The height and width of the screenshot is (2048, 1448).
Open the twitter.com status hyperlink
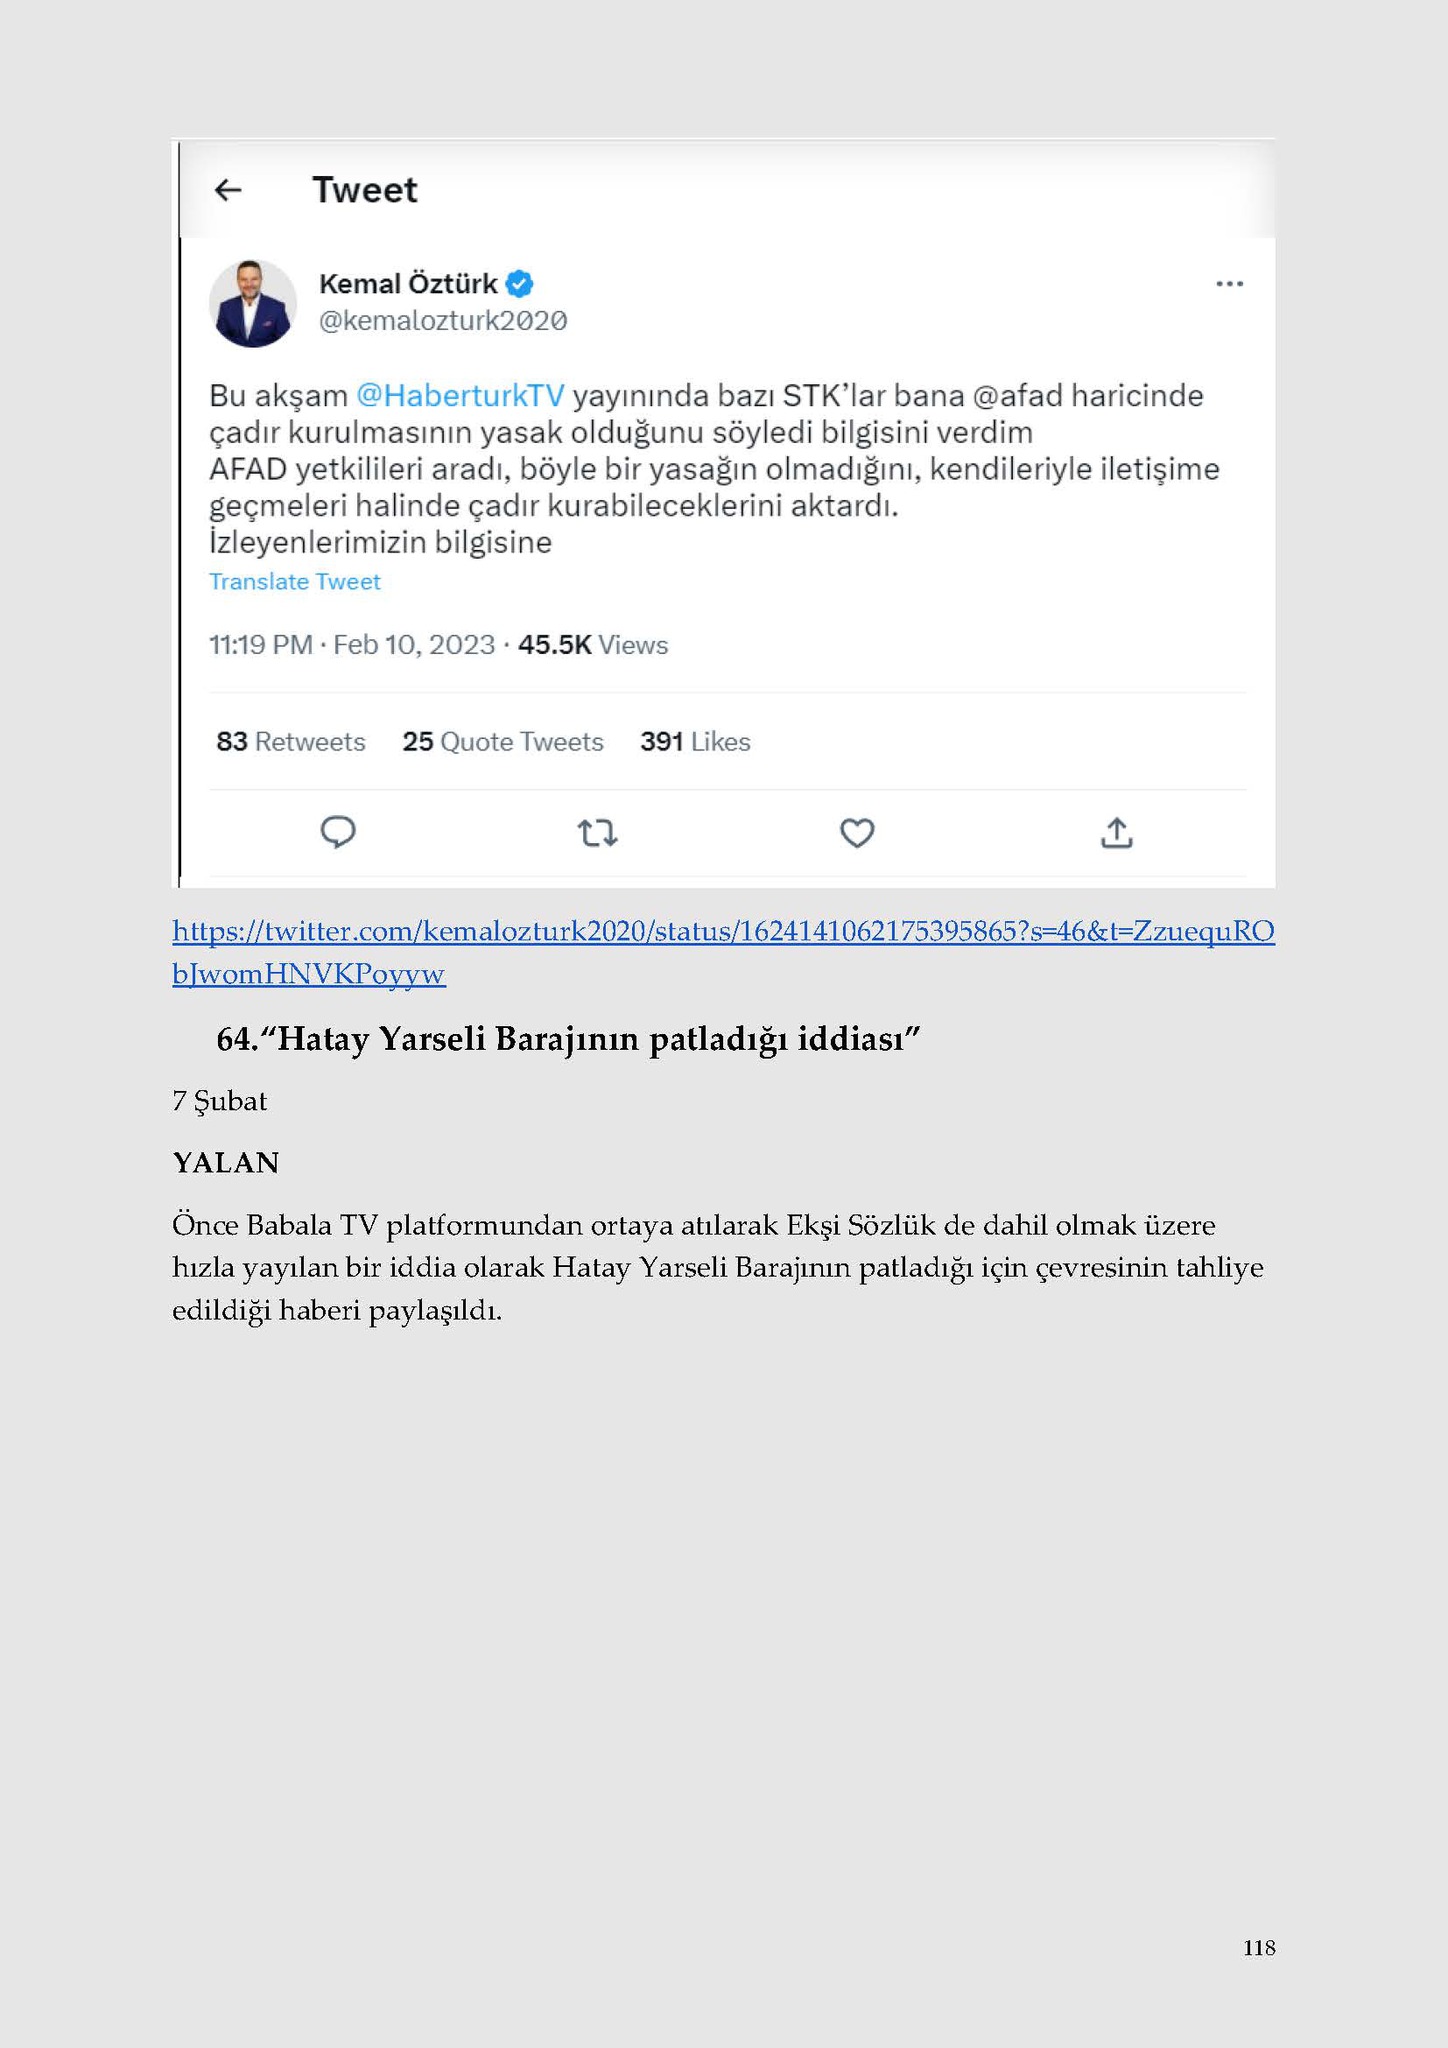coord(723,952)
